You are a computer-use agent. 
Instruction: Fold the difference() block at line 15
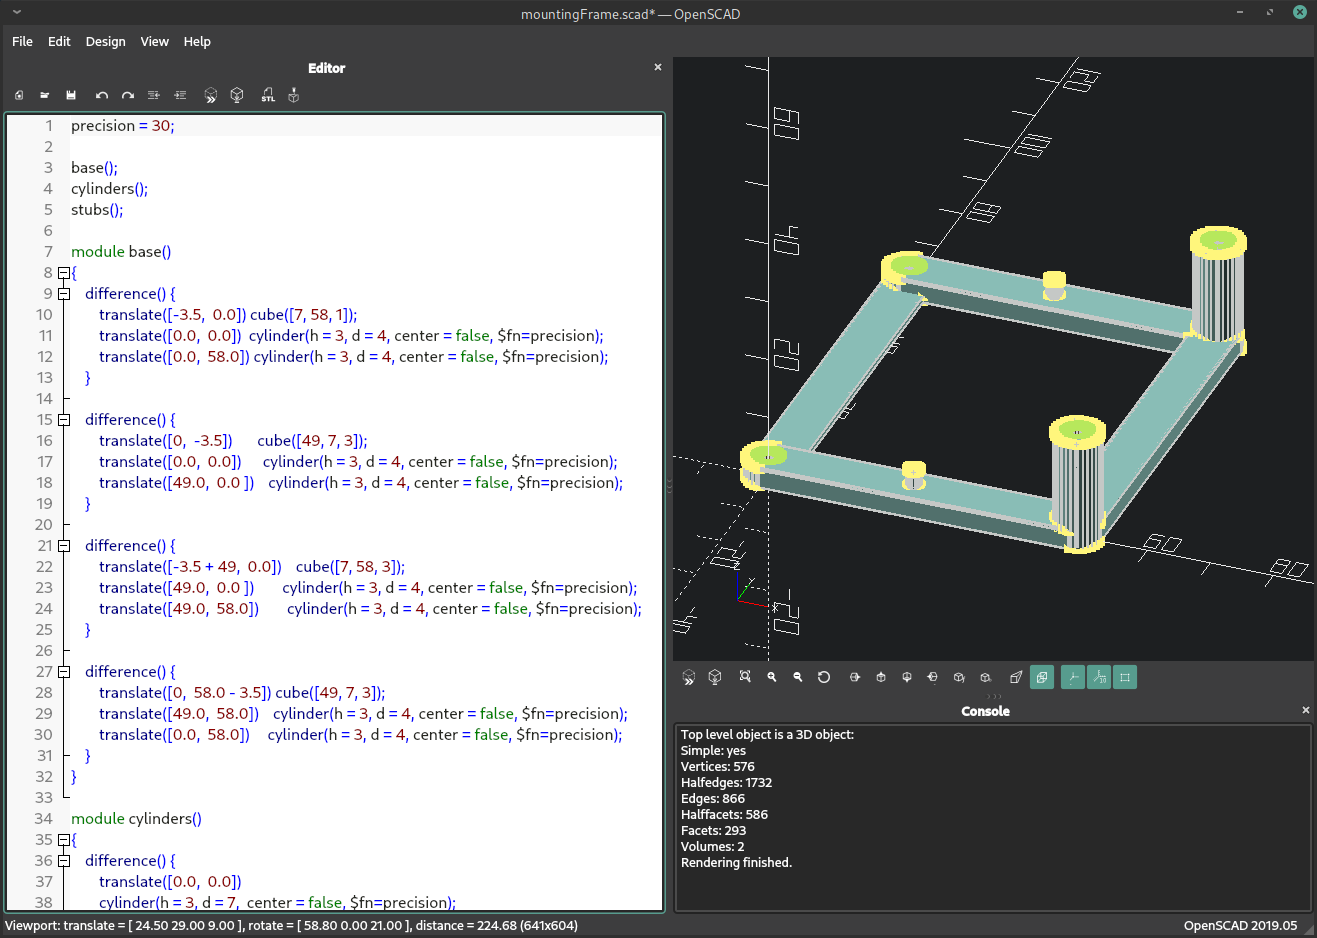tap(64, 420)
